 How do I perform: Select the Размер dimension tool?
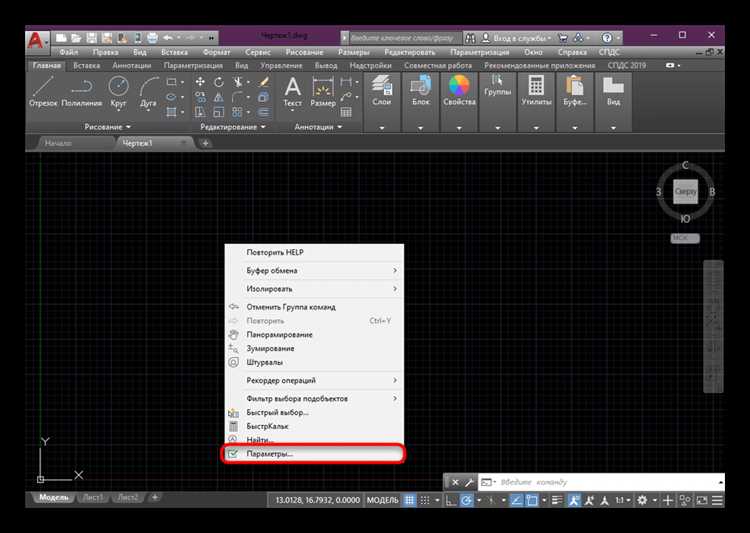tap(323, 92)
